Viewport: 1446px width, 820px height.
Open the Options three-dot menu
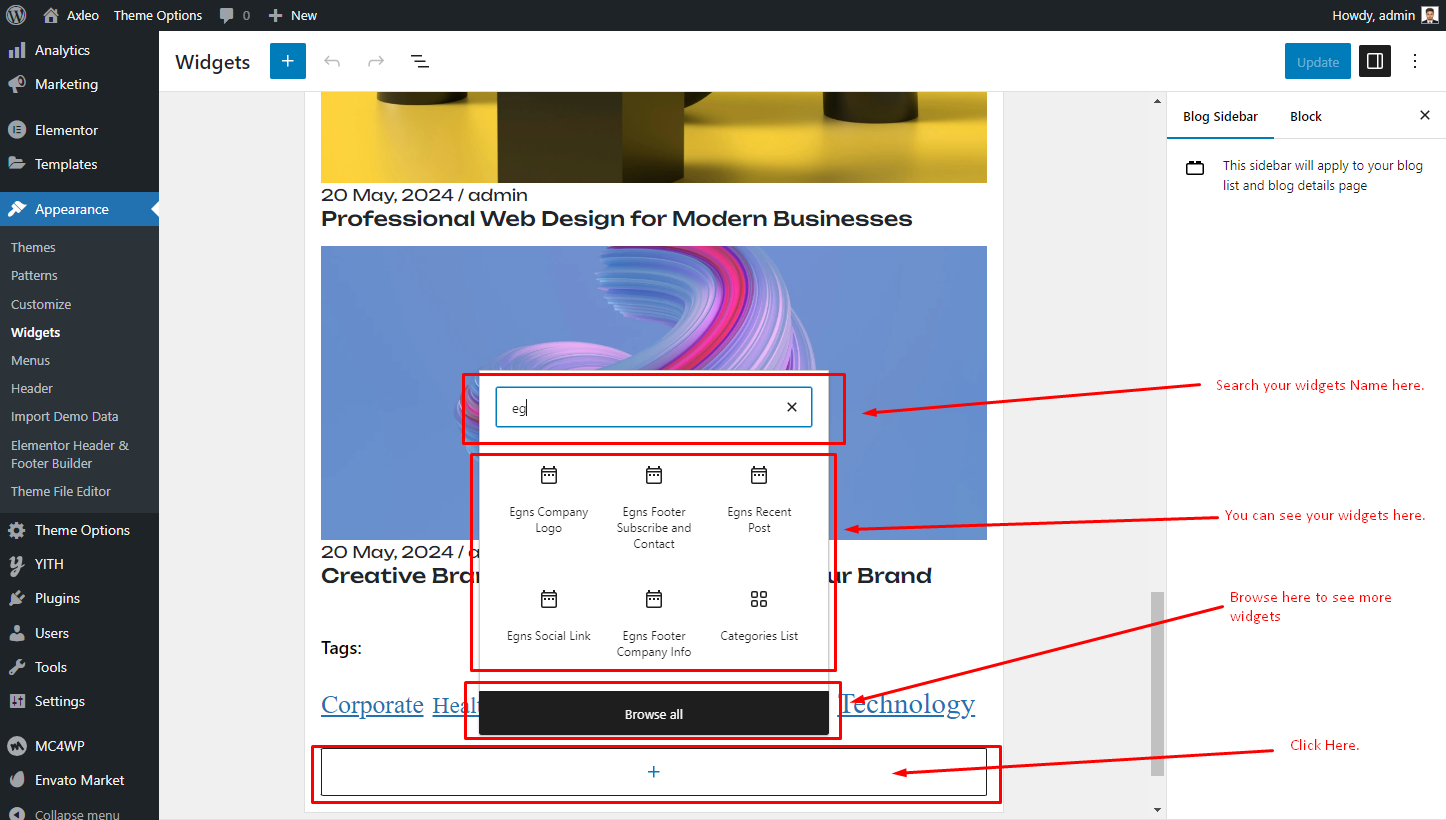click(1415, 61)
